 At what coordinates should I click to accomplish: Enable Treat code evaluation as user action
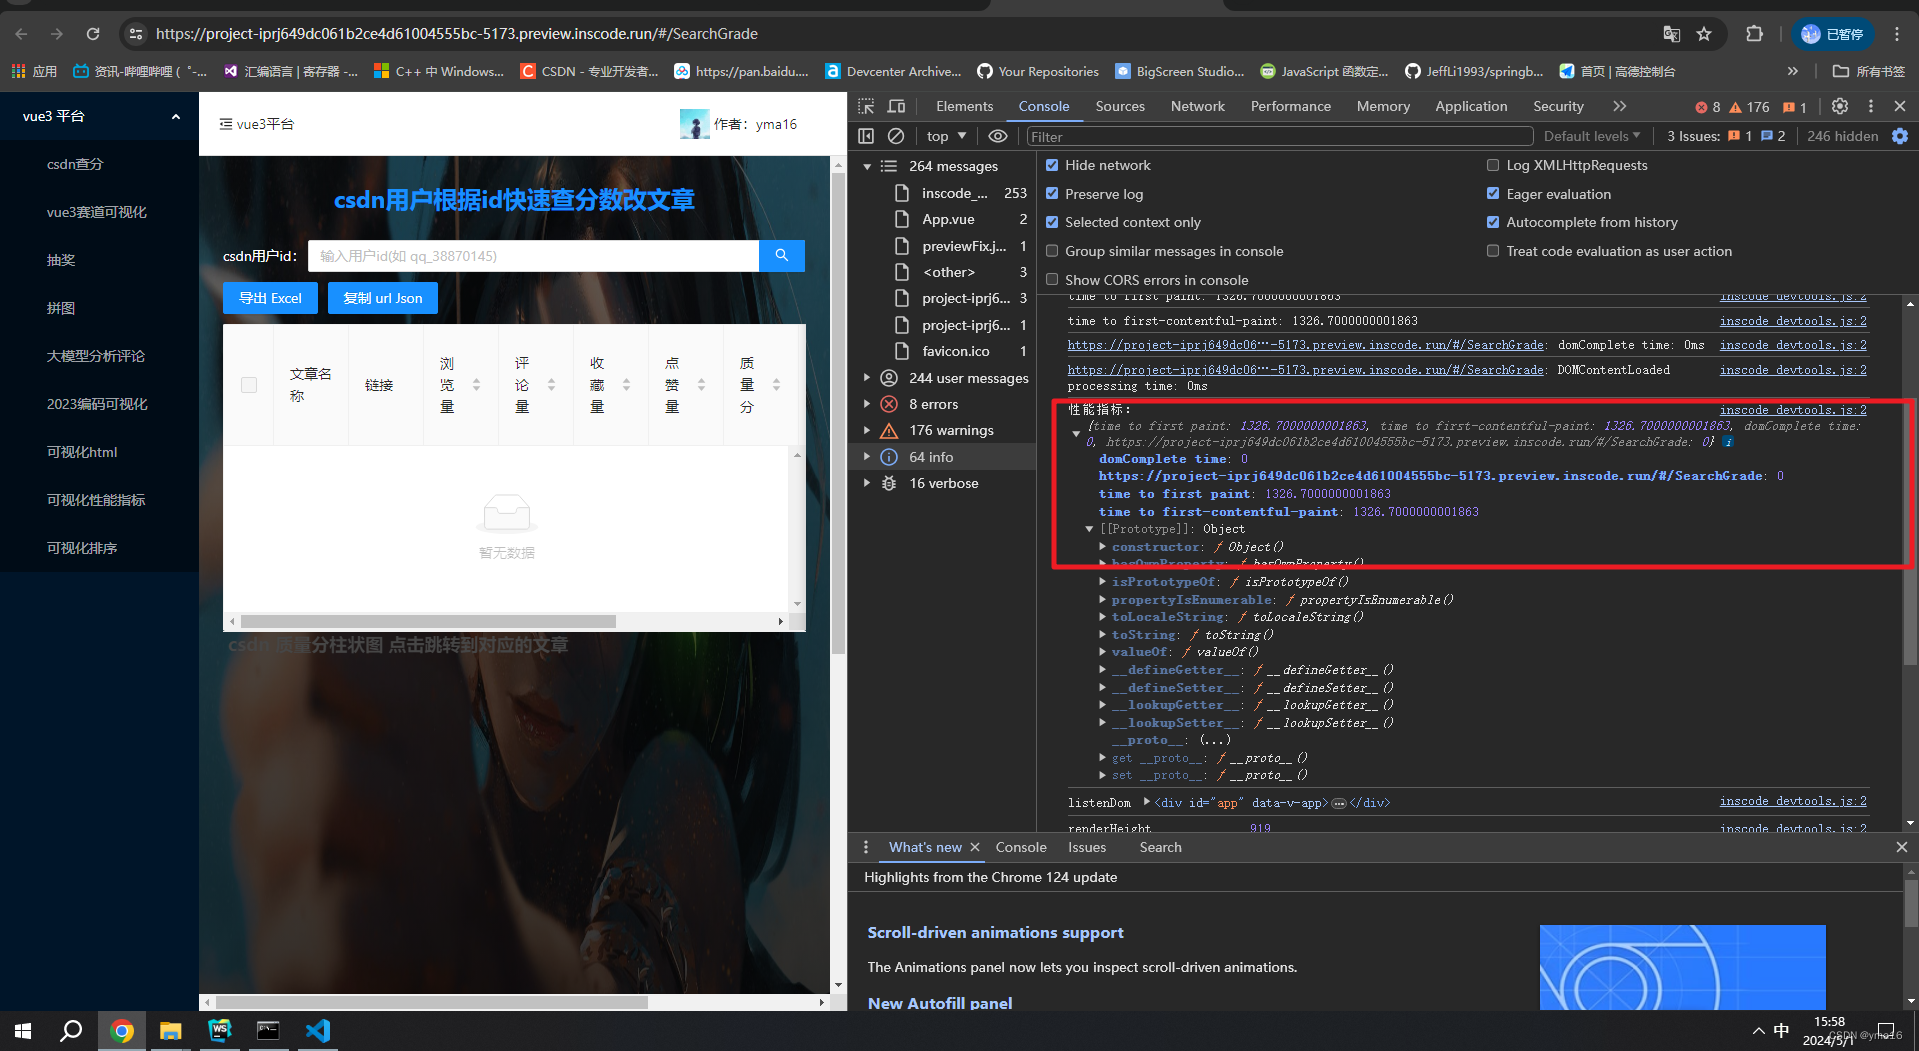point(1493,251)
